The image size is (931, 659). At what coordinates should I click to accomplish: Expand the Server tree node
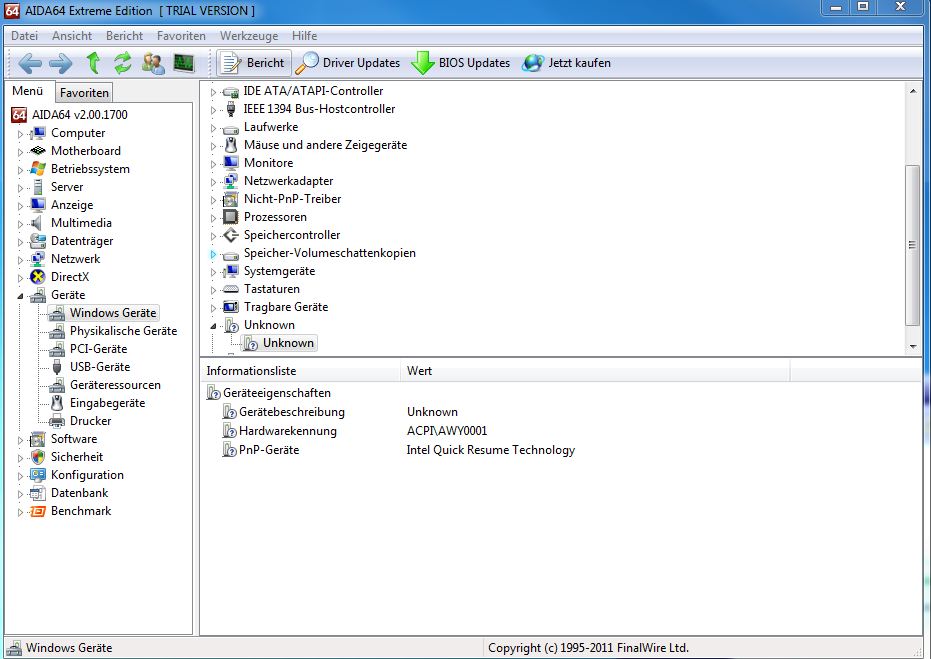20,188
